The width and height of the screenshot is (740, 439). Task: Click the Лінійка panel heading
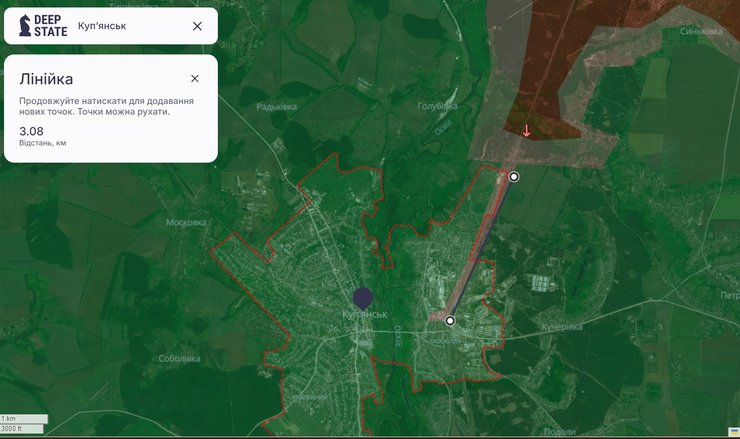point(46,78)
